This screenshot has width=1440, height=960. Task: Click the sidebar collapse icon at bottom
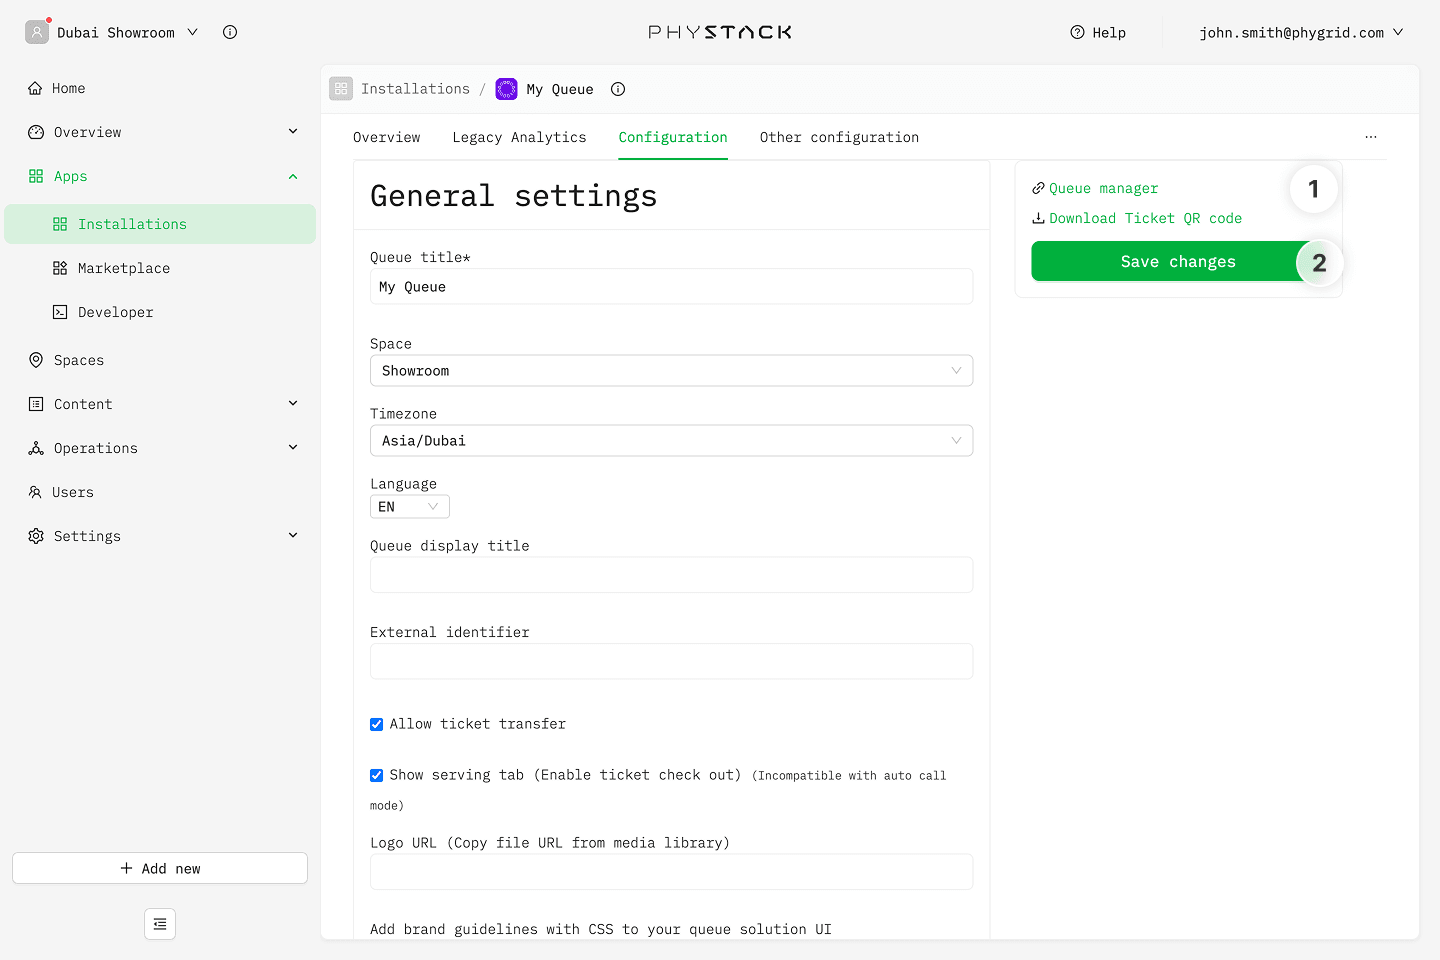tap(160, 924)
